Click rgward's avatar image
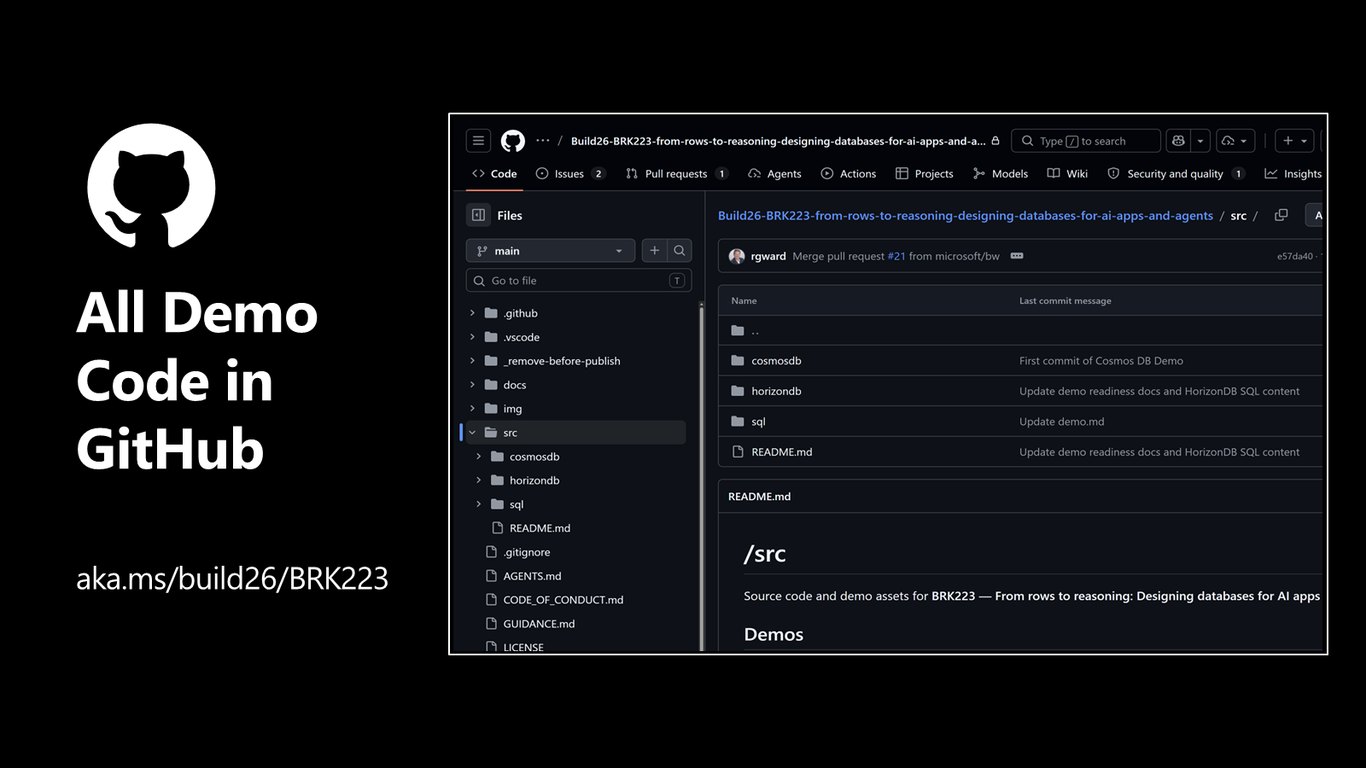The height and width of the screenshot is (768, 1366). pos(737,256)
